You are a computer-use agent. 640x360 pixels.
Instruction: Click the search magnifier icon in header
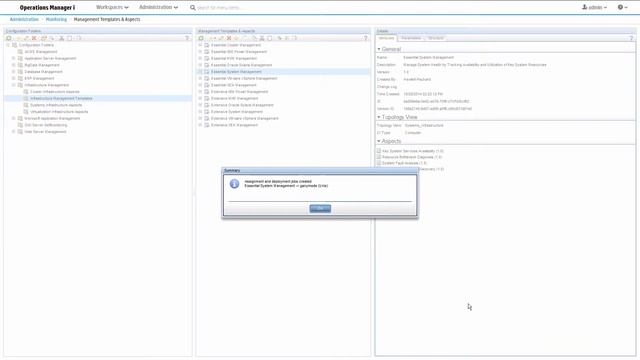click(x=193, y=7)
